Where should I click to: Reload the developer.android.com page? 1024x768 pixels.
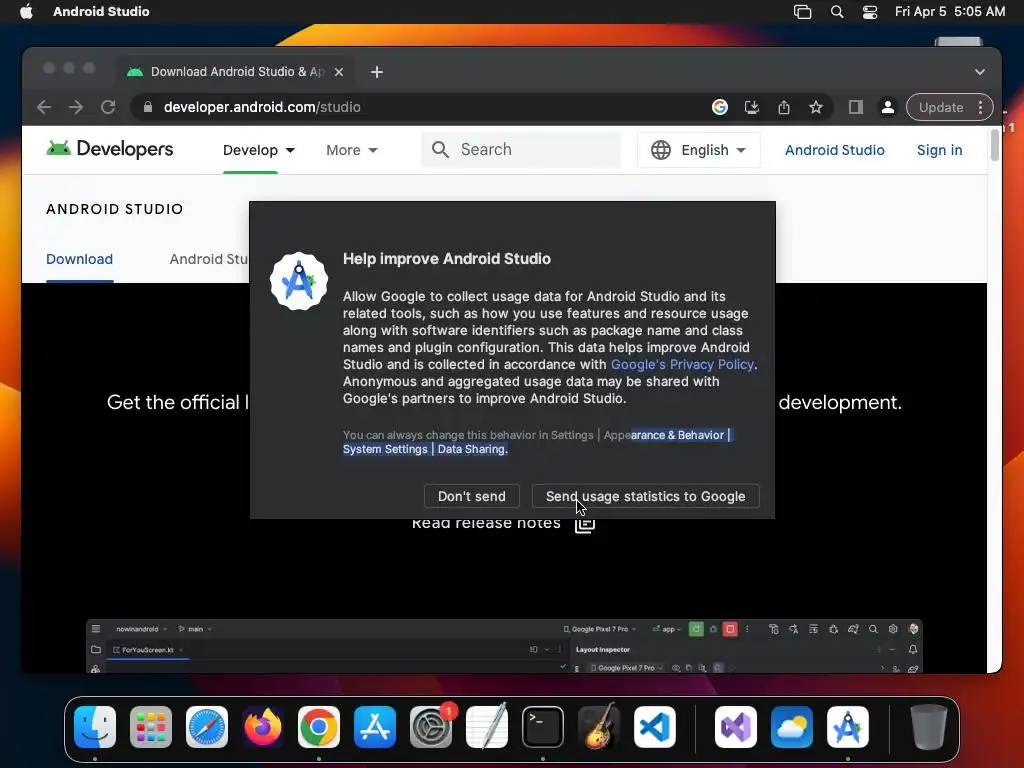pyautogui.click(x=108, y=107)
